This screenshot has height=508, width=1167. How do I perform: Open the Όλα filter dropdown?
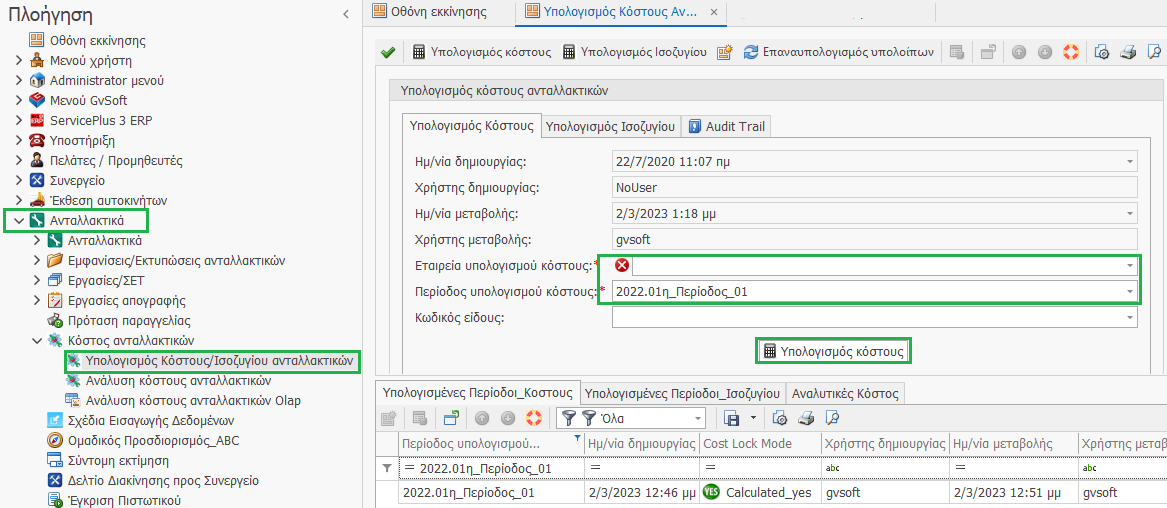tap(697, 418)
